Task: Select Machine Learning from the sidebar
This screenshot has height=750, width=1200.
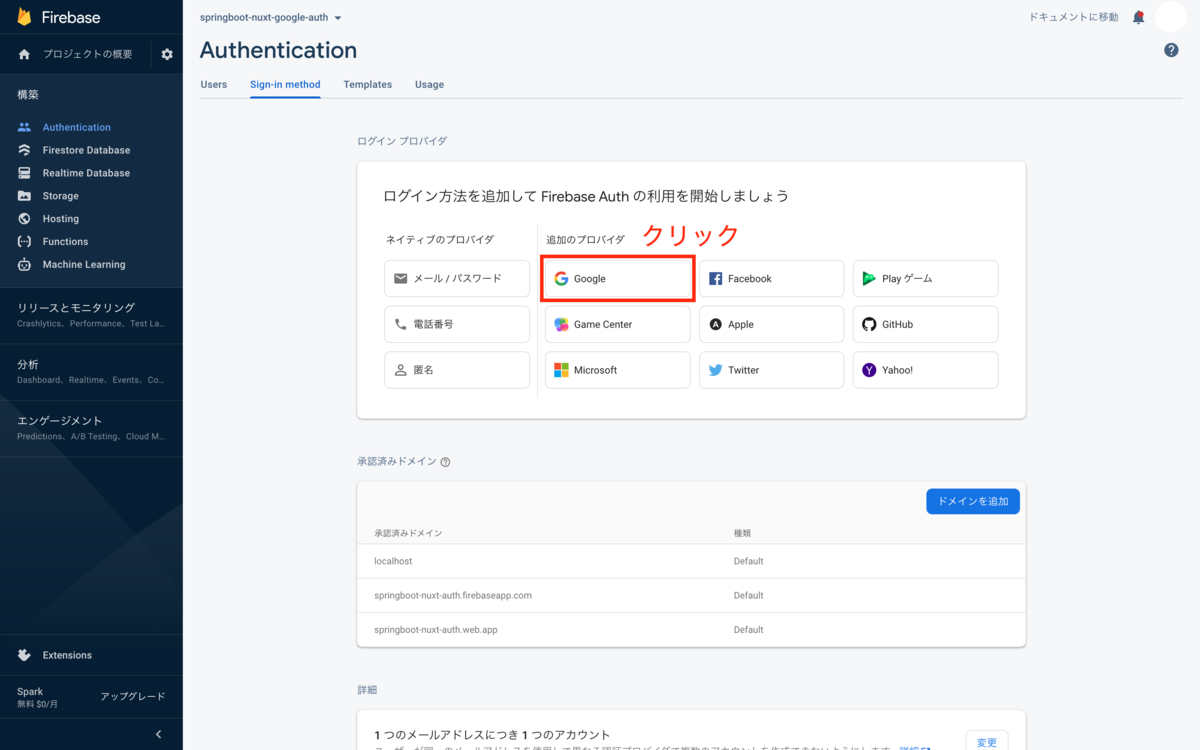Action: (84, 265)
